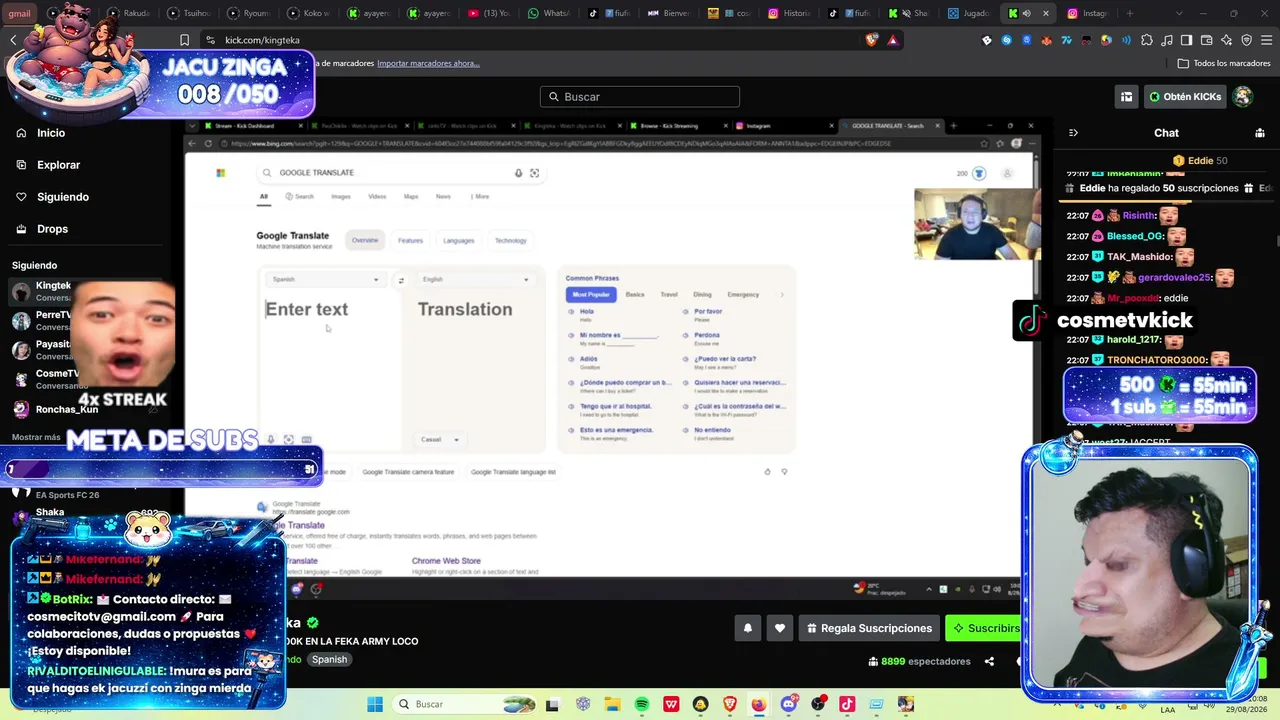Open Leo AI sparkle icon in toolbar
Image resolution: width=1280 pixels, height=720 pixels.
(1226, 40)
